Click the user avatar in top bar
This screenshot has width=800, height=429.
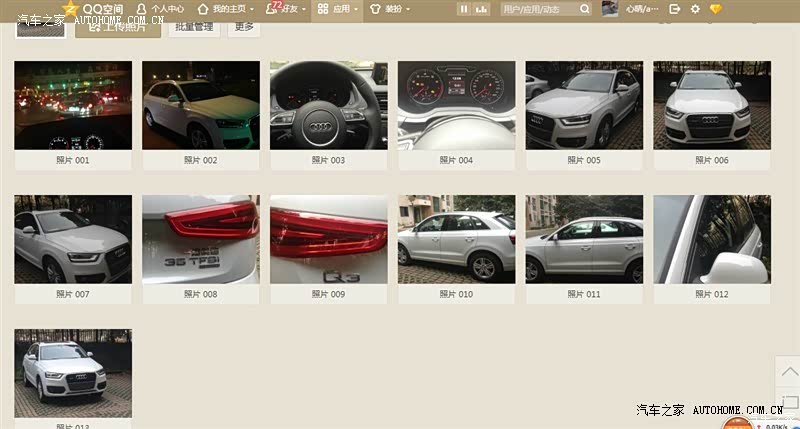[x=609, y=9]
